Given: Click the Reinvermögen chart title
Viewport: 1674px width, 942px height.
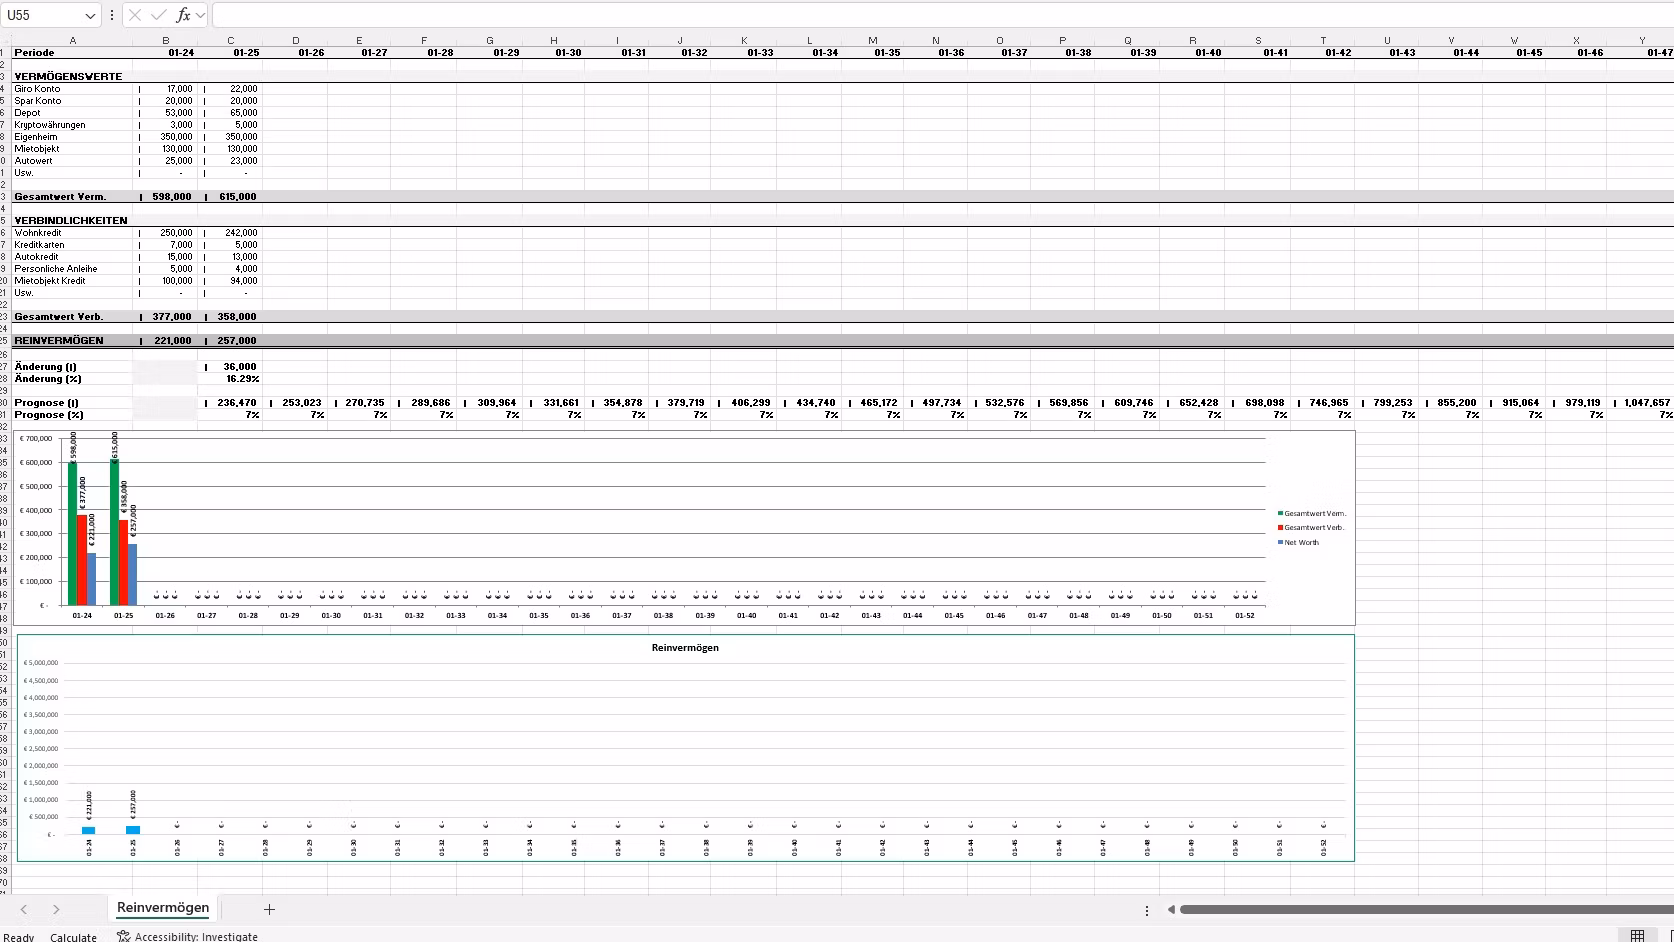Looking at the screenshot, I should pyautogui.click(x=685, y=647).
